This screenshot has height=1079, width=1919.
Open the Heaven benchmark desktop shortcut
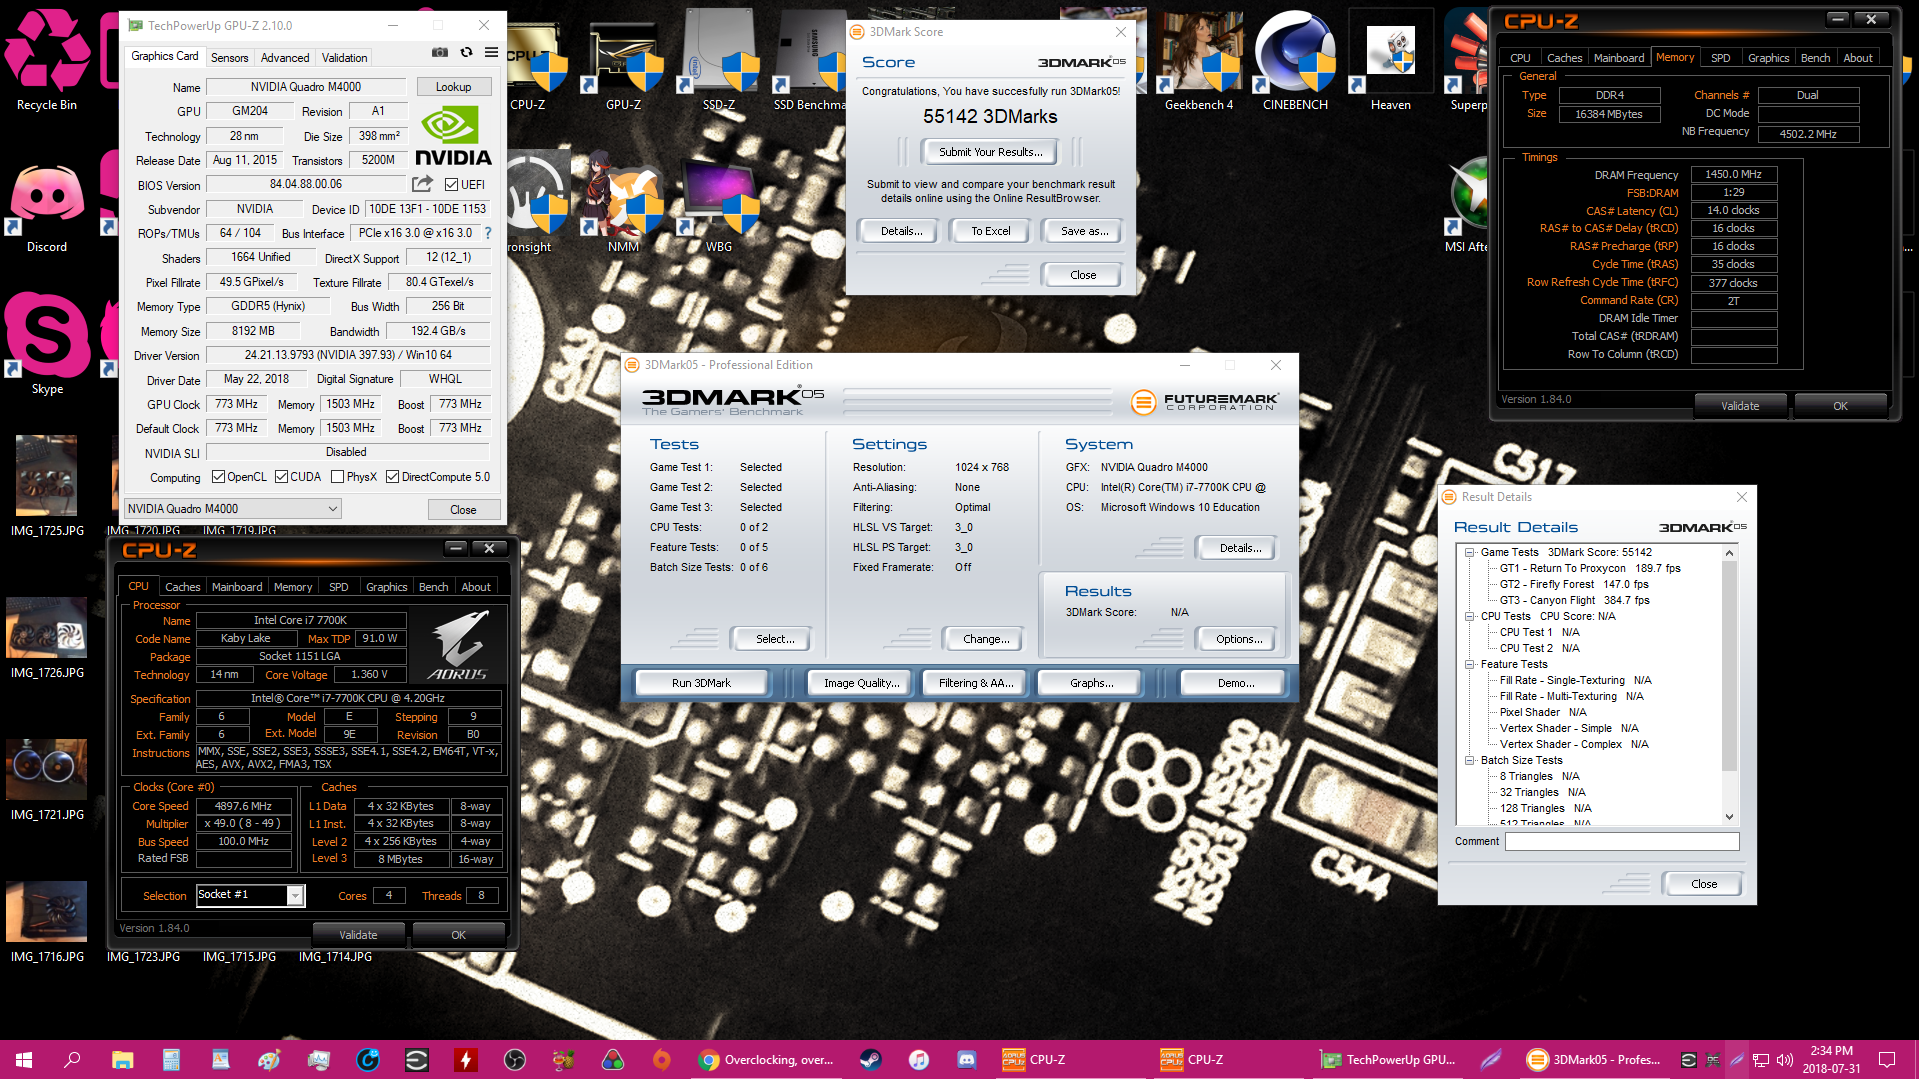pos(1391,60)
